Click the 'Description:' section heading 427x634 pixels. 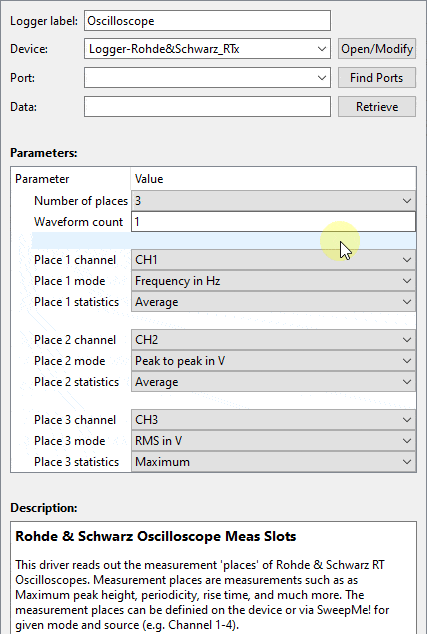pos(44,508)
